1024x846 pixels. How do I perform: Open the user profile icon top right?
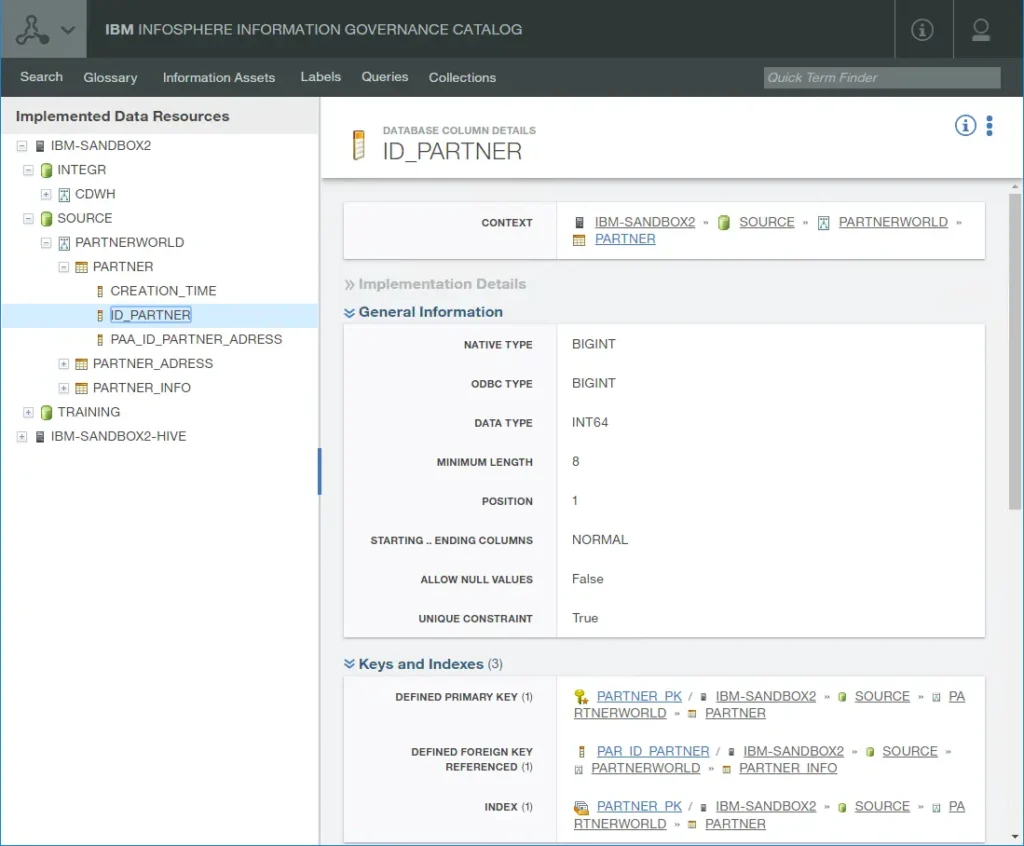[x=980, y=29]
